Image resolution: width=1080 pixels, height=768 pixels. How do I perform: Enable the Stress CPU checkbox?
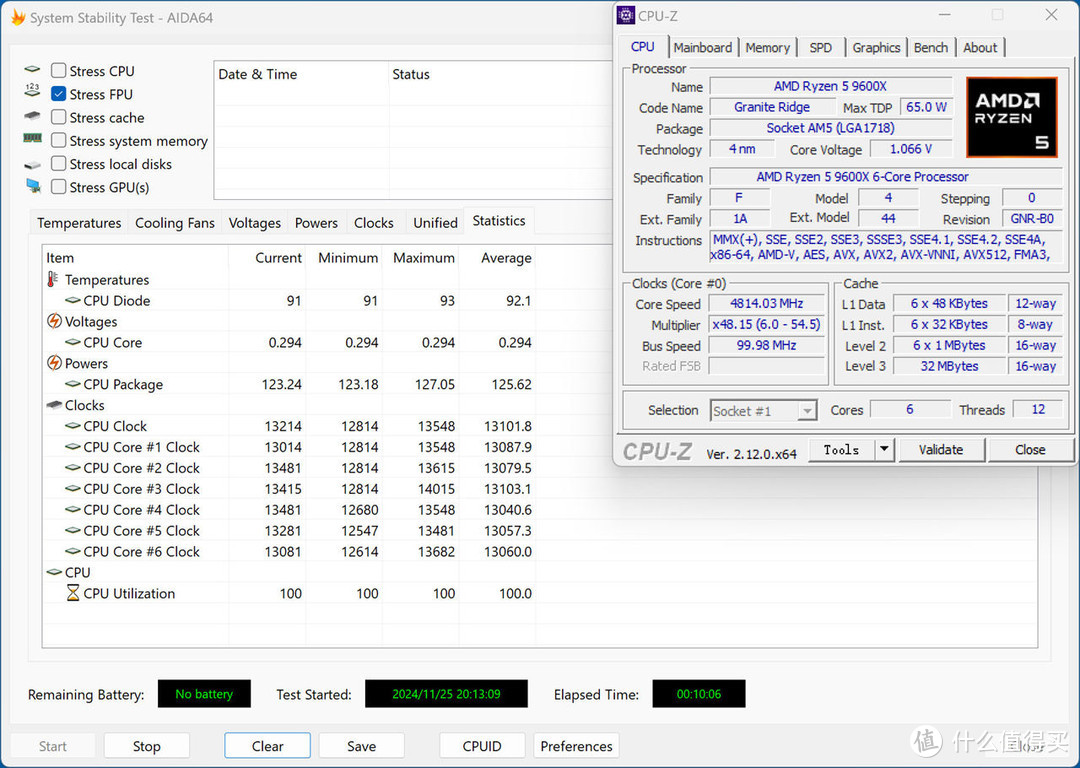pyautogui.click(x=59, y=71)
